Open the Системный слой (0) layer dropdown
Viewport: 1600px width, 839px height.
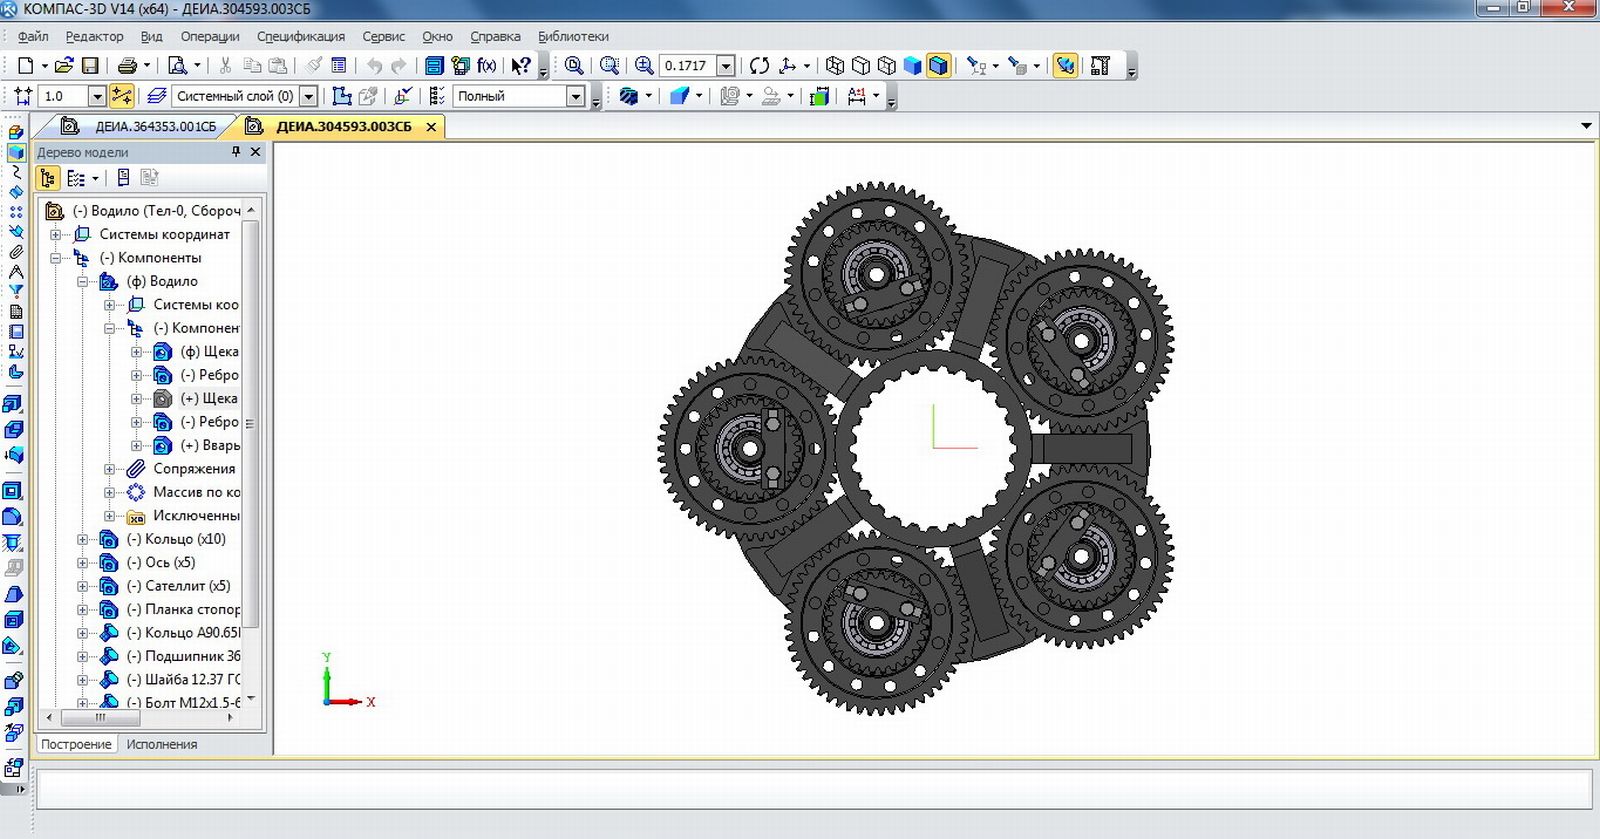(309, 96)
